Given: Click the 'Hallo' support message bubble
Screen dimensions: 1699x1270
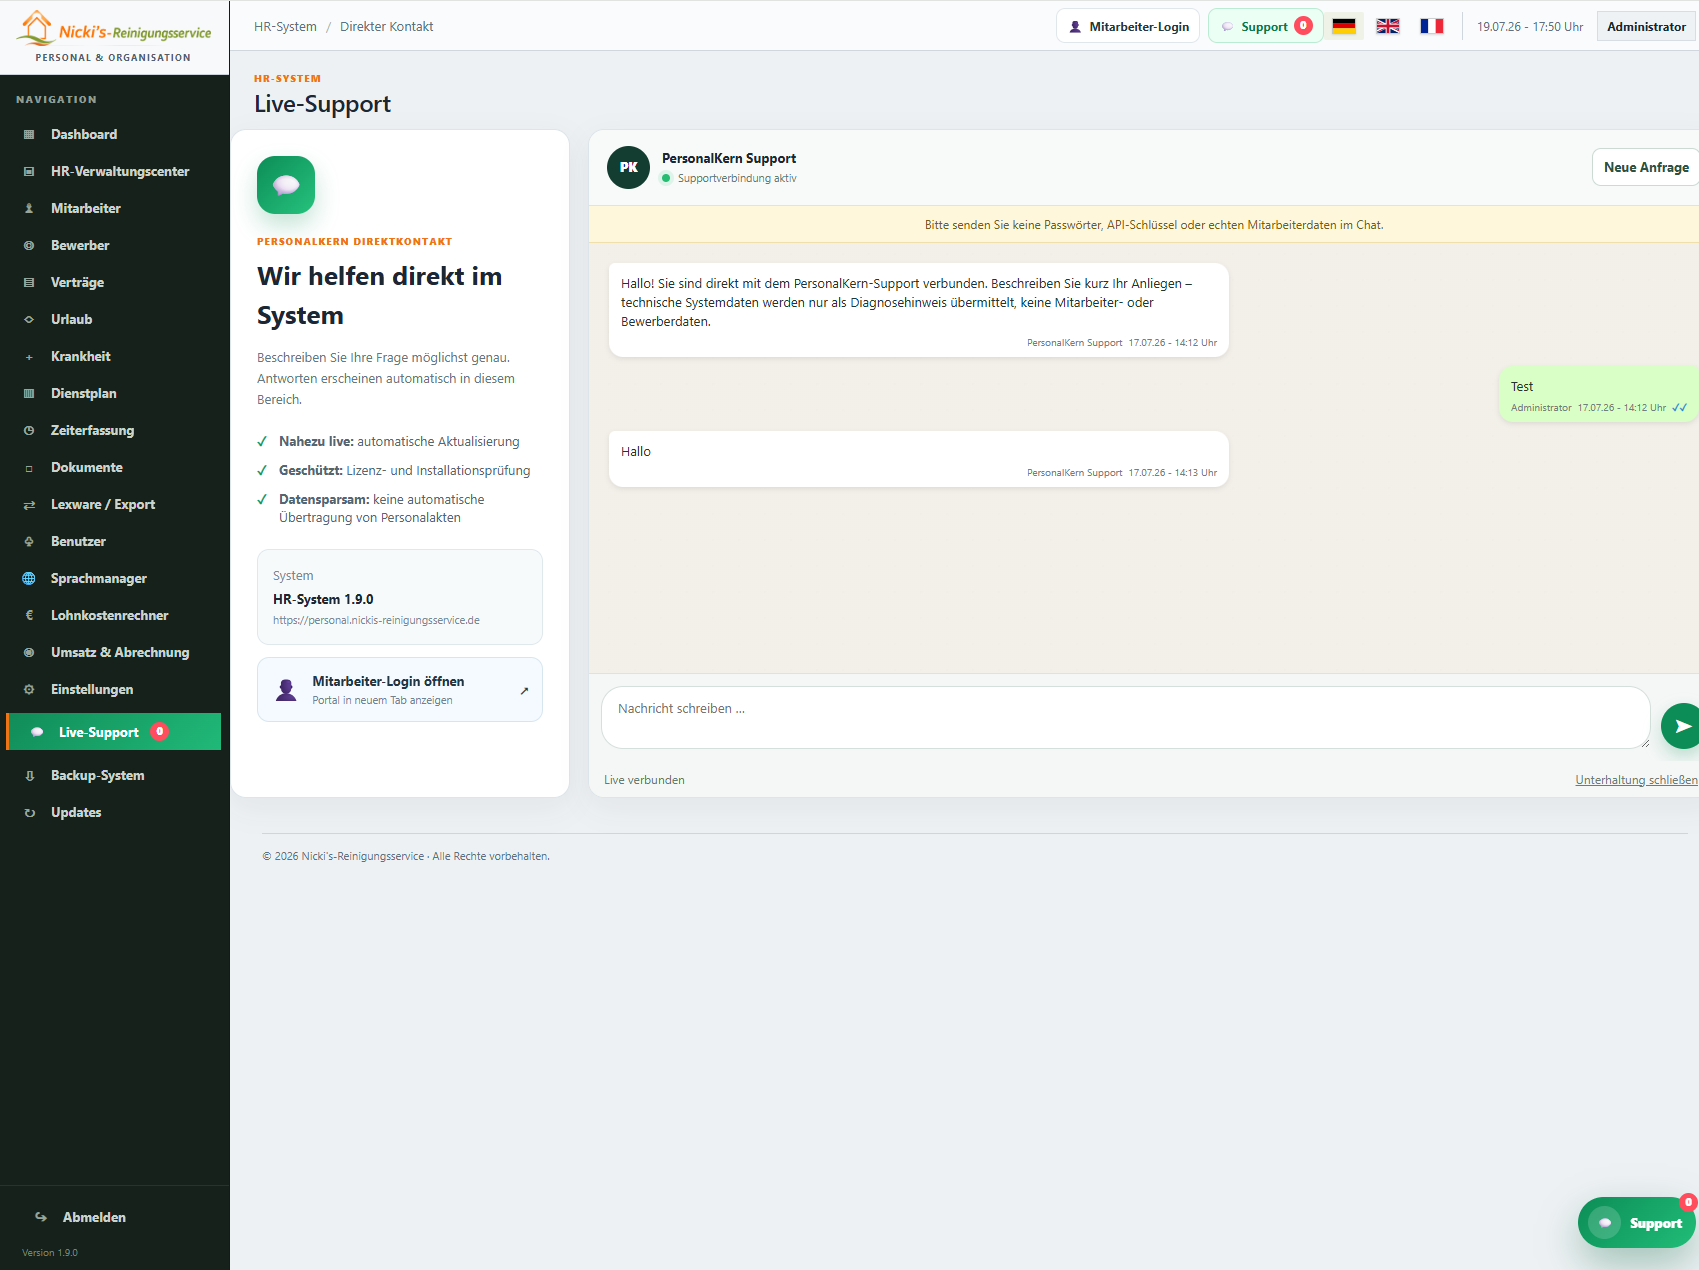Looking at the screenshot, I should (x=918, y=459).
